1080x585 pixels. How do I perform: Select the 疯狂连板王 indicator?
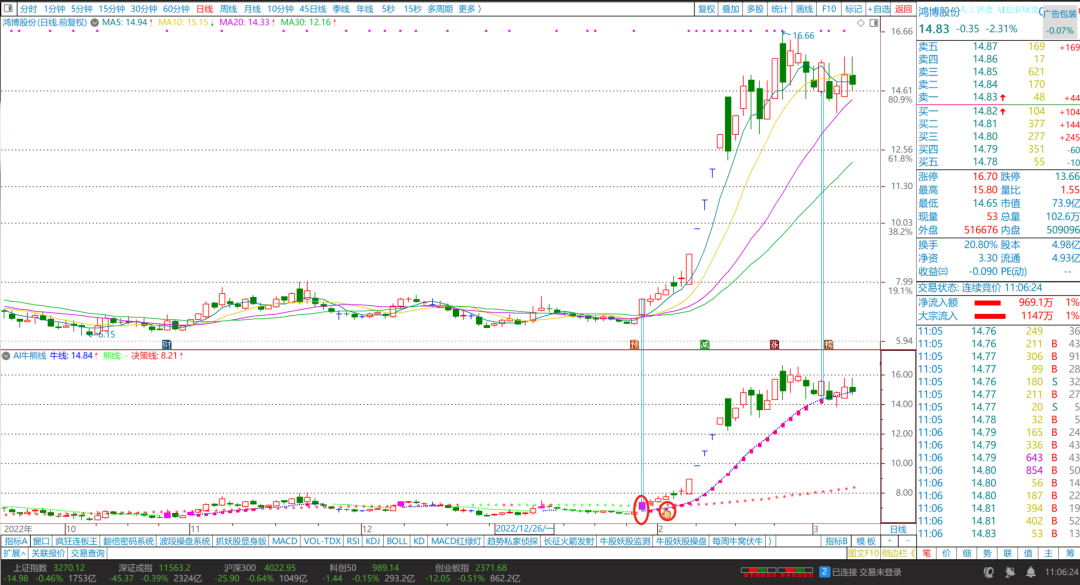pos(76,542)
